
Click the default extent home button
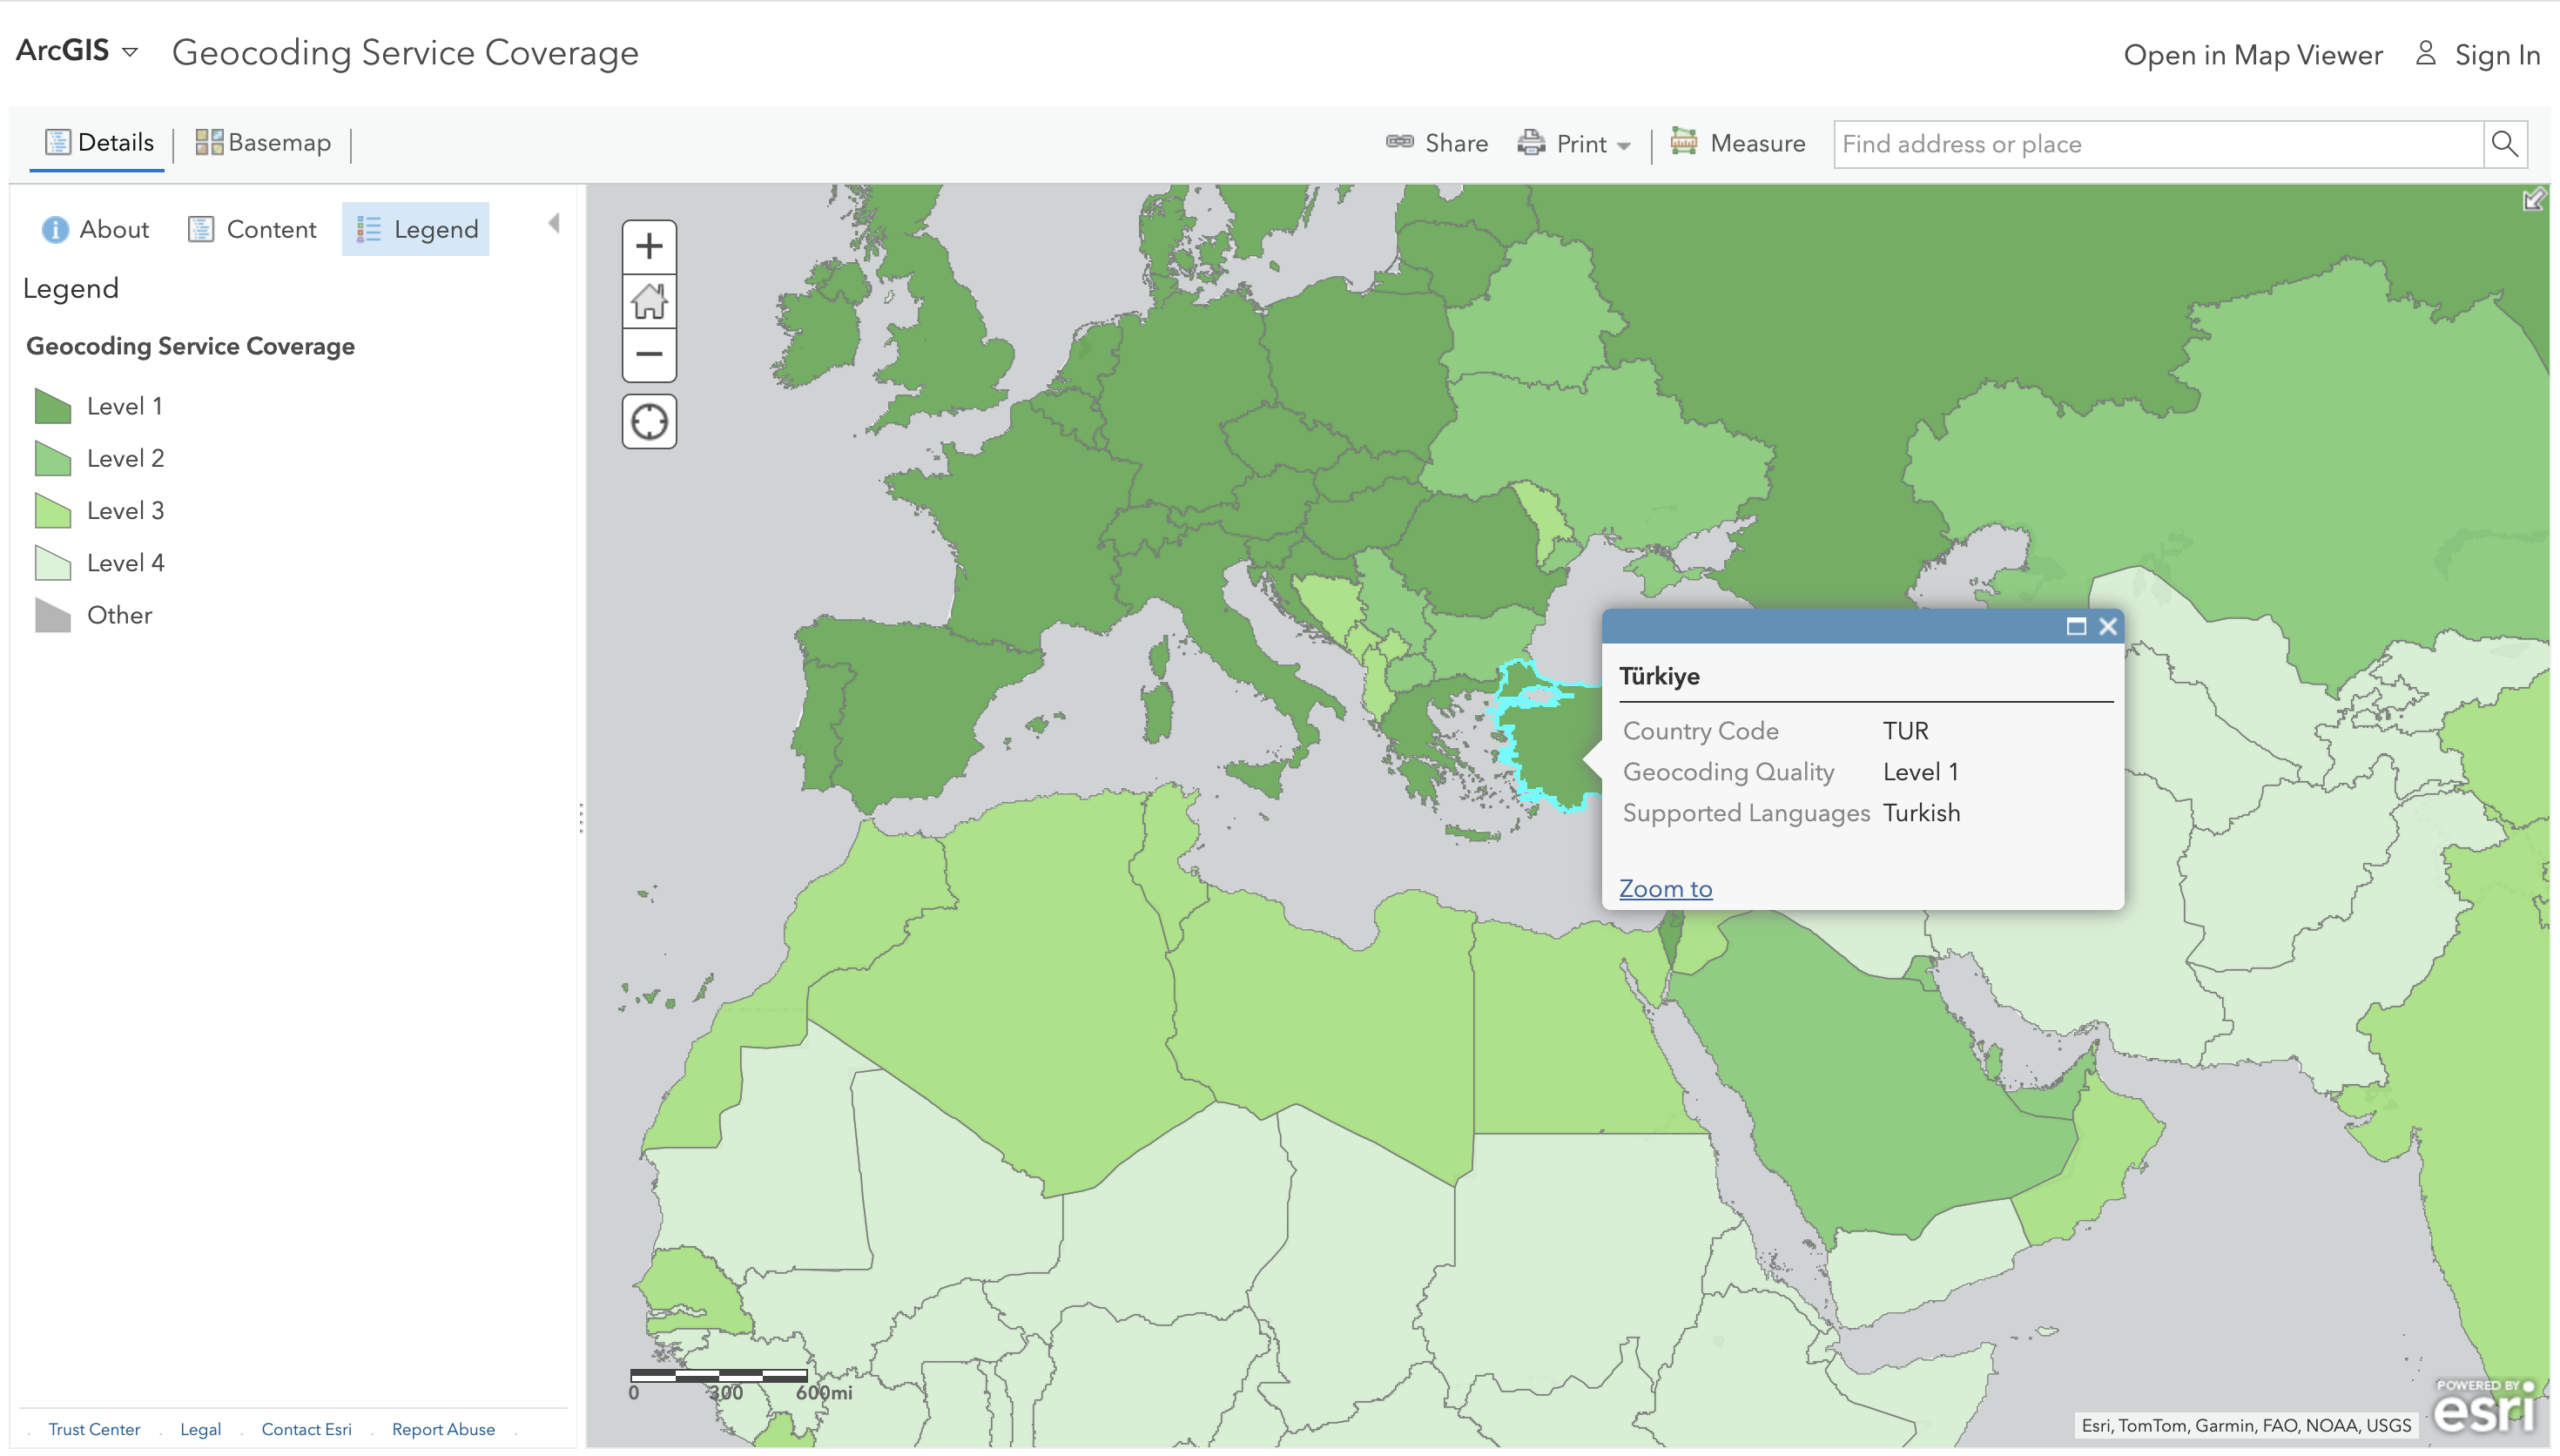[x=649, y=301]
